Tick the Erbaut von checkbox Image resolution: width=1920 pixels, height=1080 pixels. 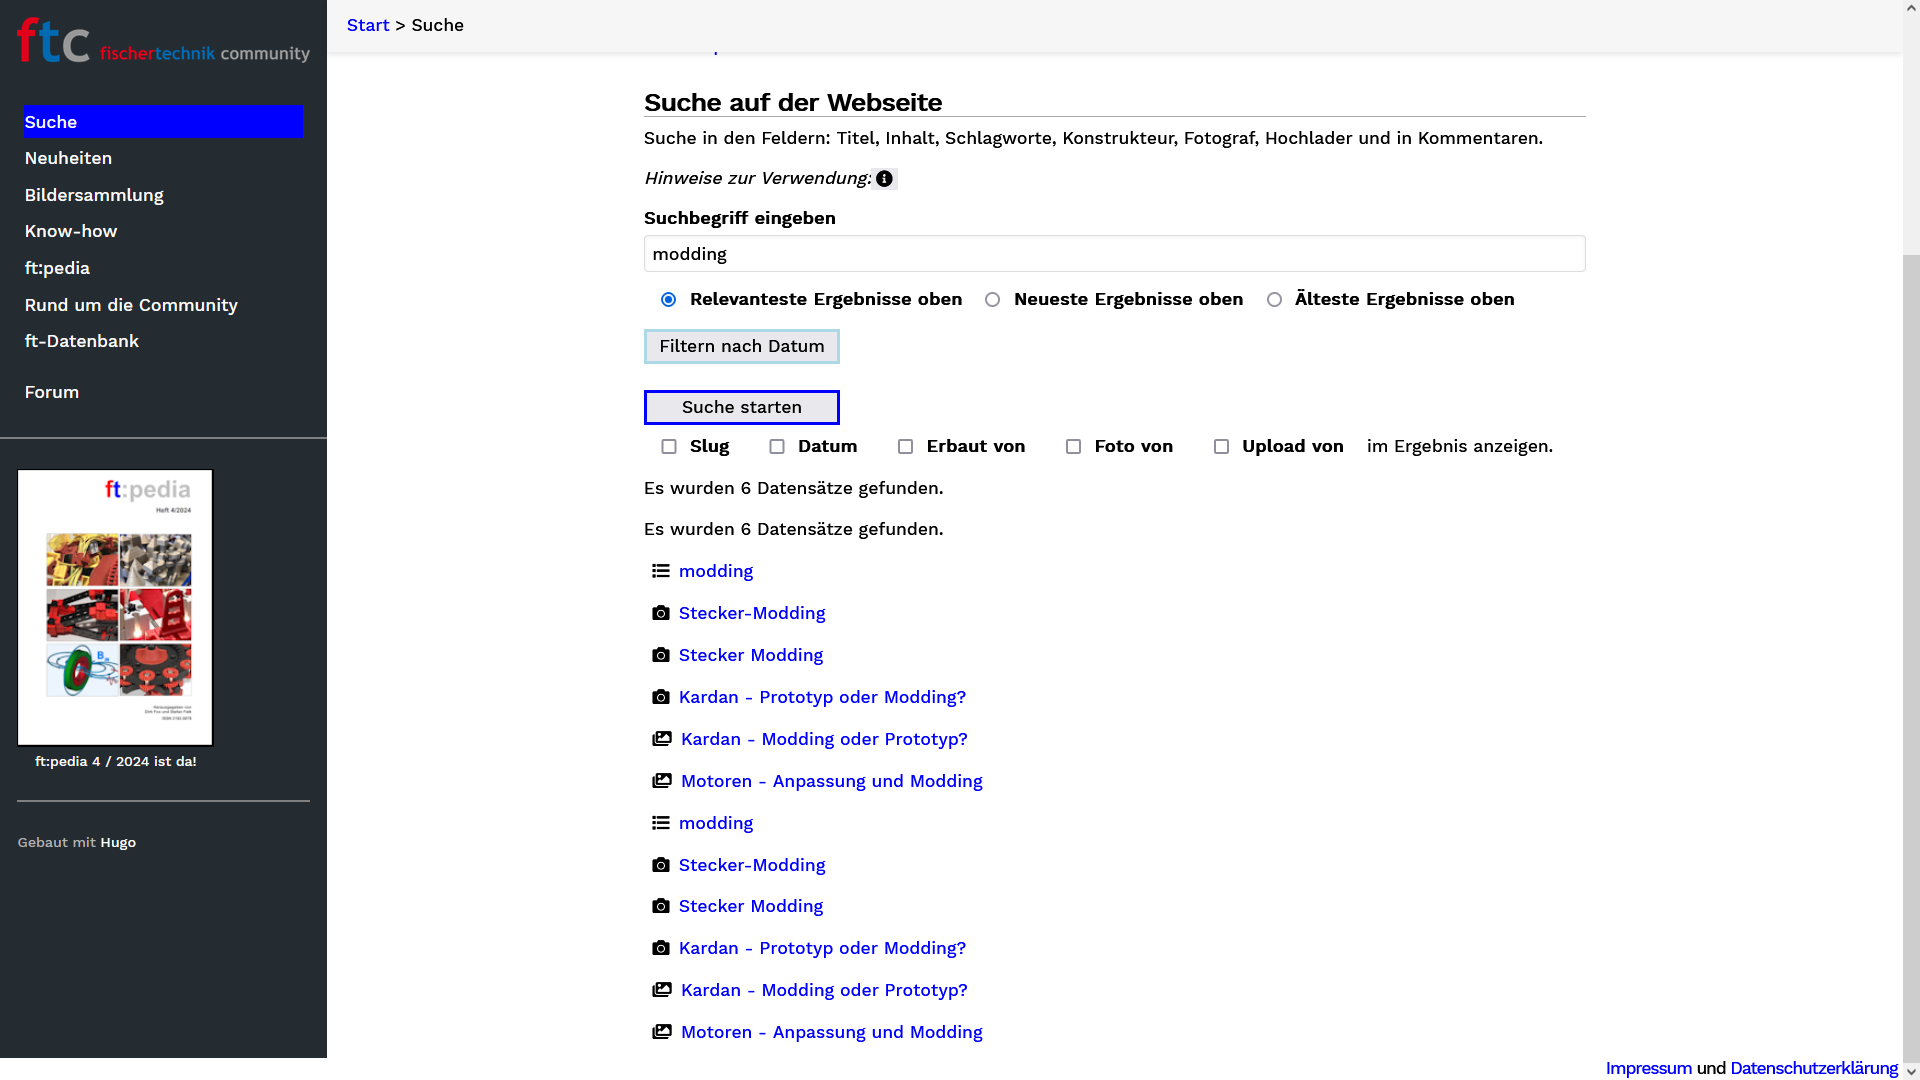pos(906,447)
